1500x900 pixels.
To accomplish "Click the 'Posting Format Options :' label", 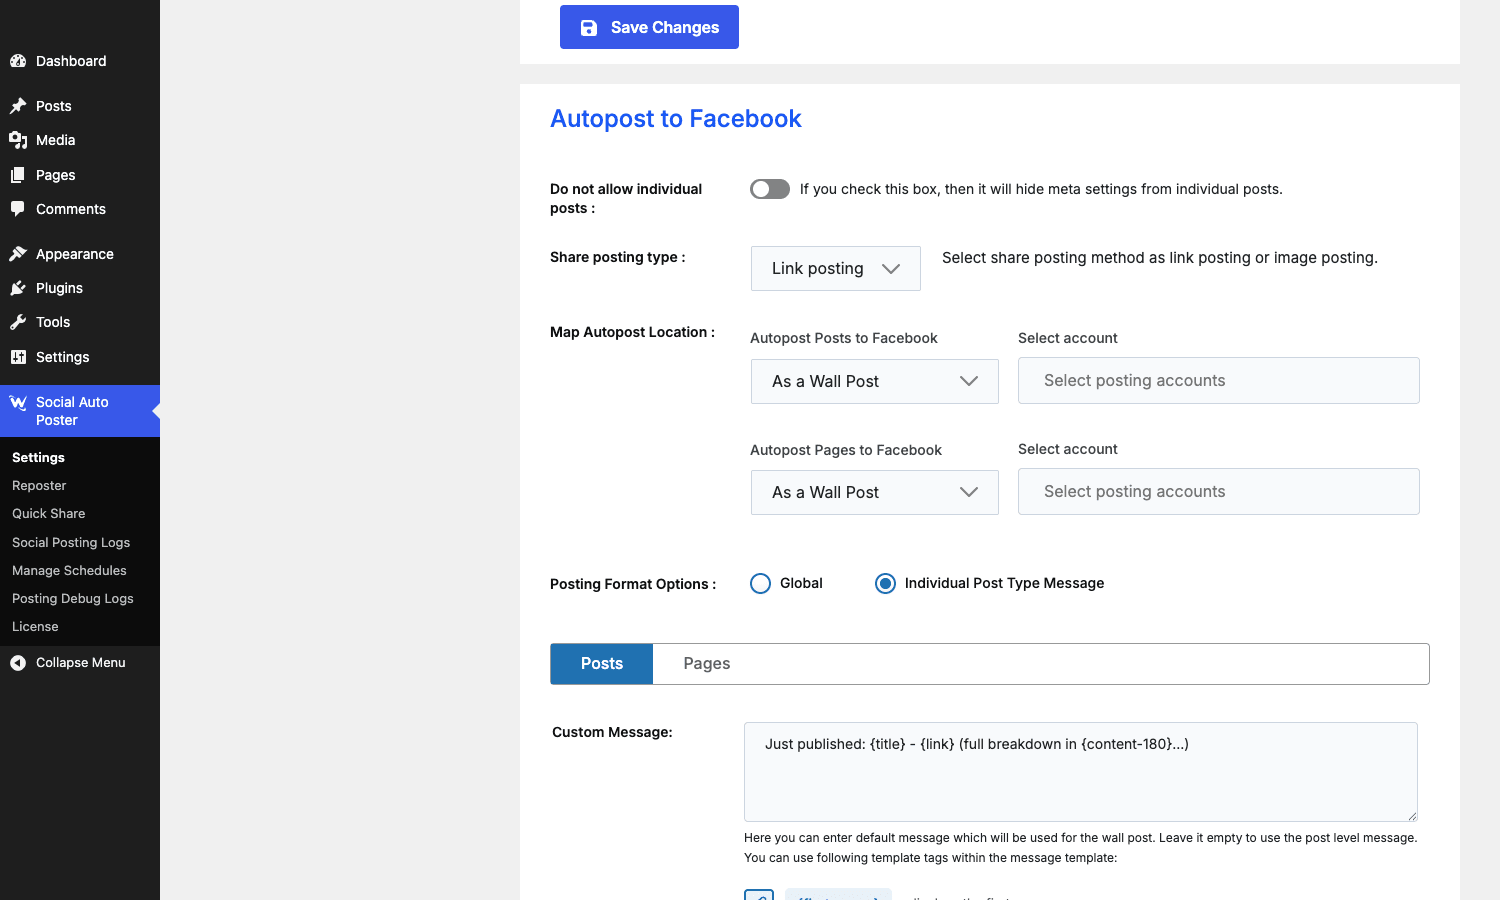I will coord(633,584).
